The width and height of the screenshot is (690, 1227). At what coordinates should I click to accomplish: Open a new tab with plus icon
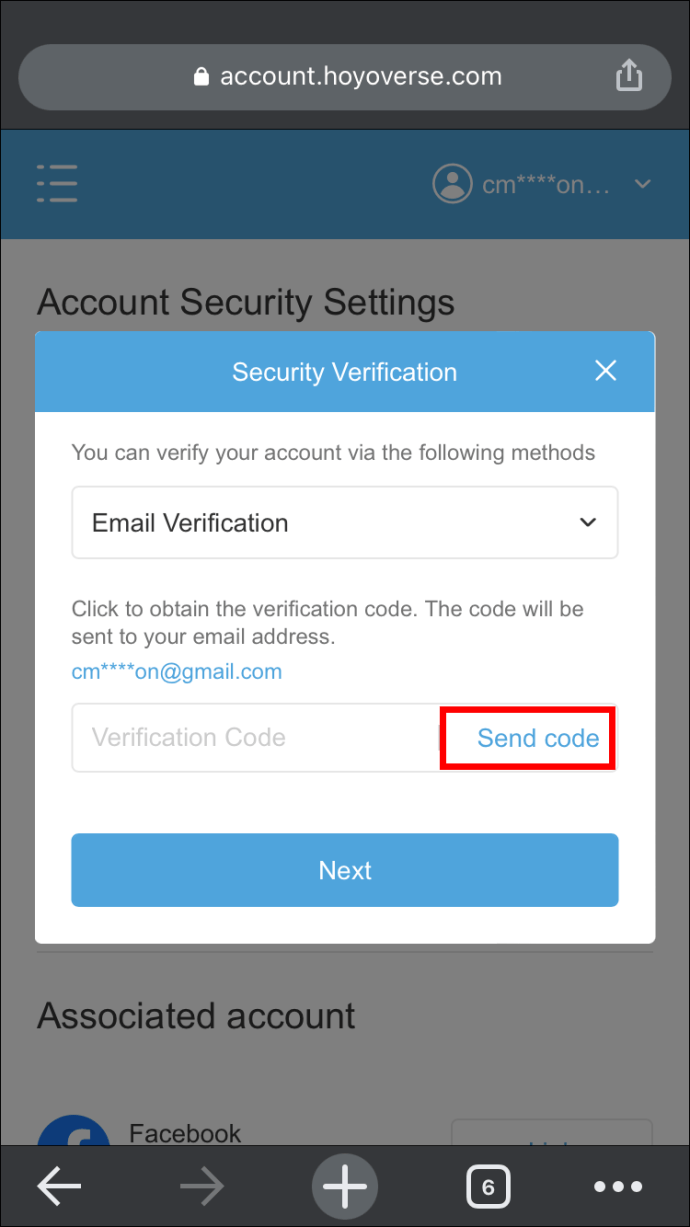[x=345, y=1187]
